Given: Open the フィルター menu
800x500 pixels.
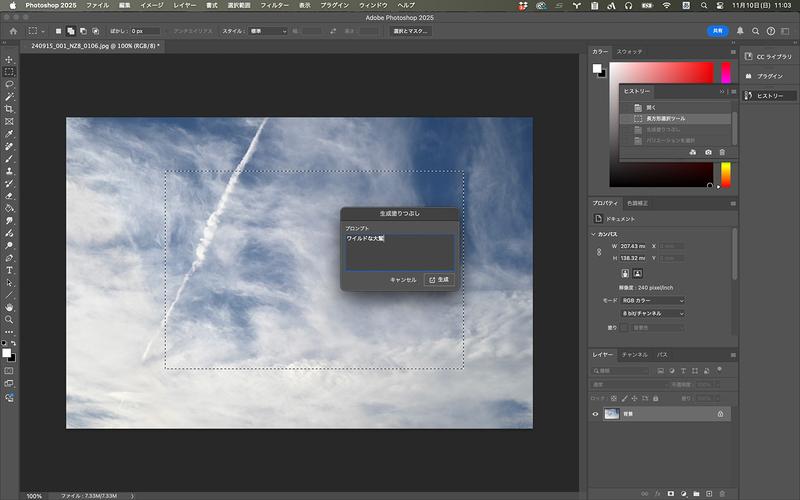Looking at the screenshot, I should 274,5.
